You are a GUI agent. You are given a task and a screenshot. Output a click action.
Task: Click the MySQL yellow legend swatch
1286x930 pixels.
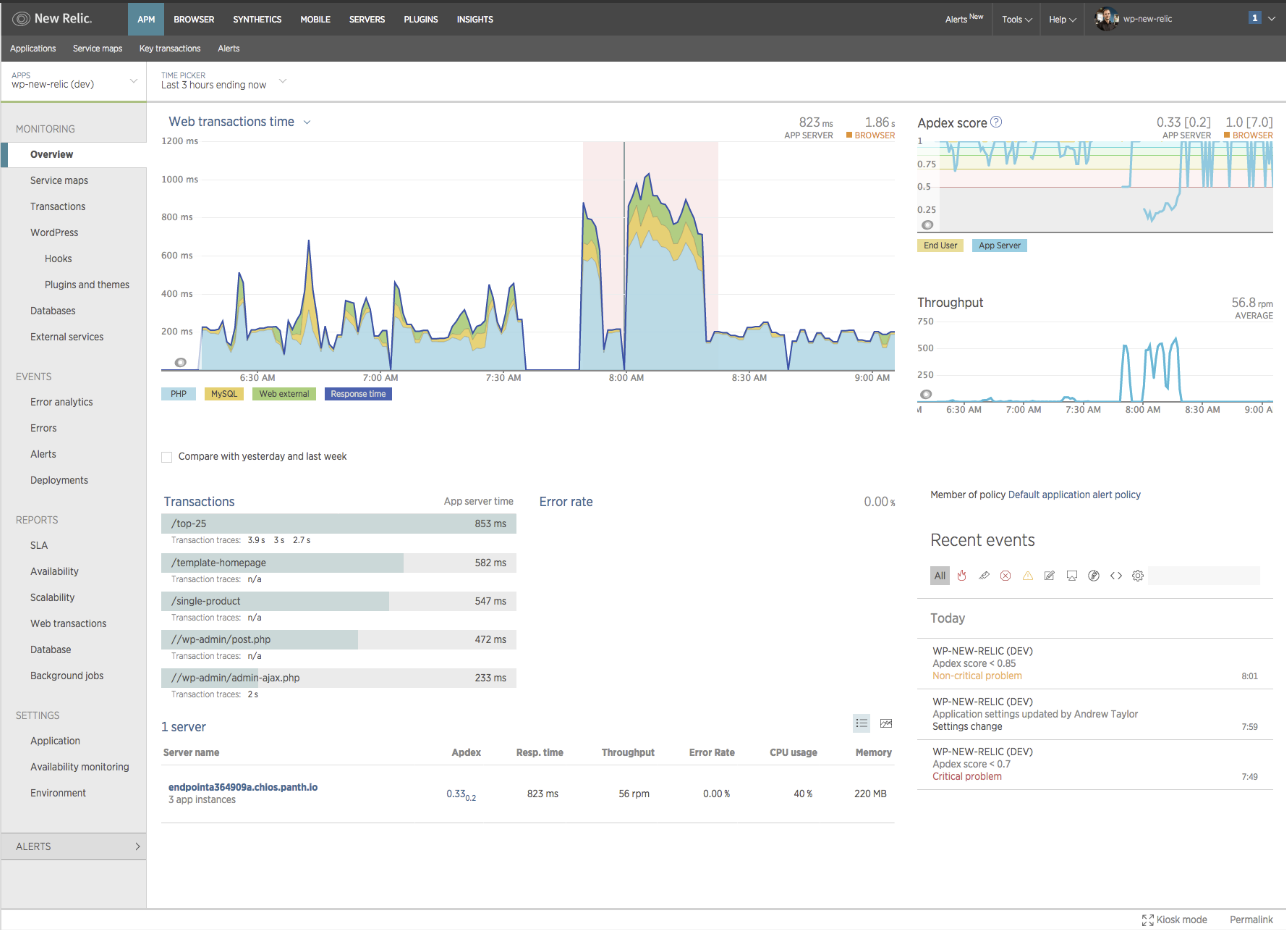click(x=224, y=394)
